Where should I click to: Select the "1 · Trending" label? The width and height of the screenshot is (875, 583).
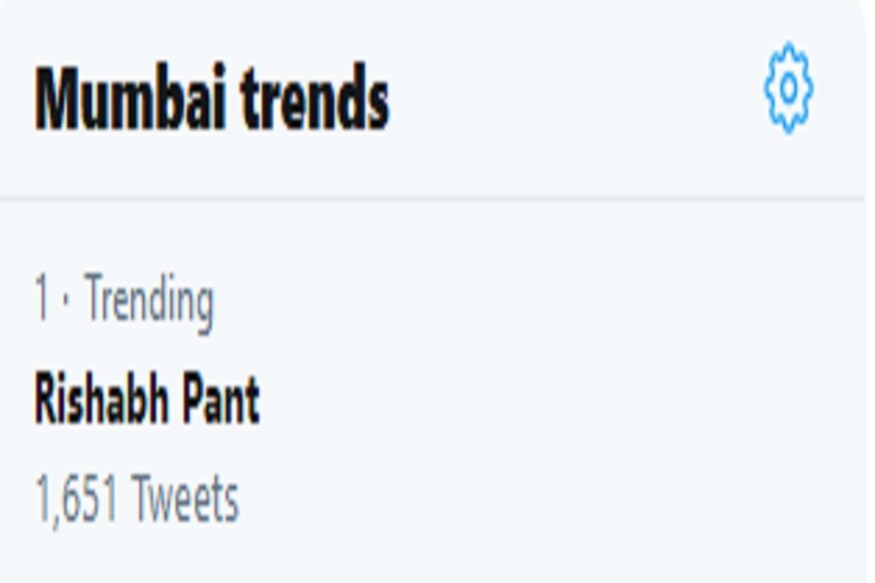pyautogui.click(x=124, y=300)
